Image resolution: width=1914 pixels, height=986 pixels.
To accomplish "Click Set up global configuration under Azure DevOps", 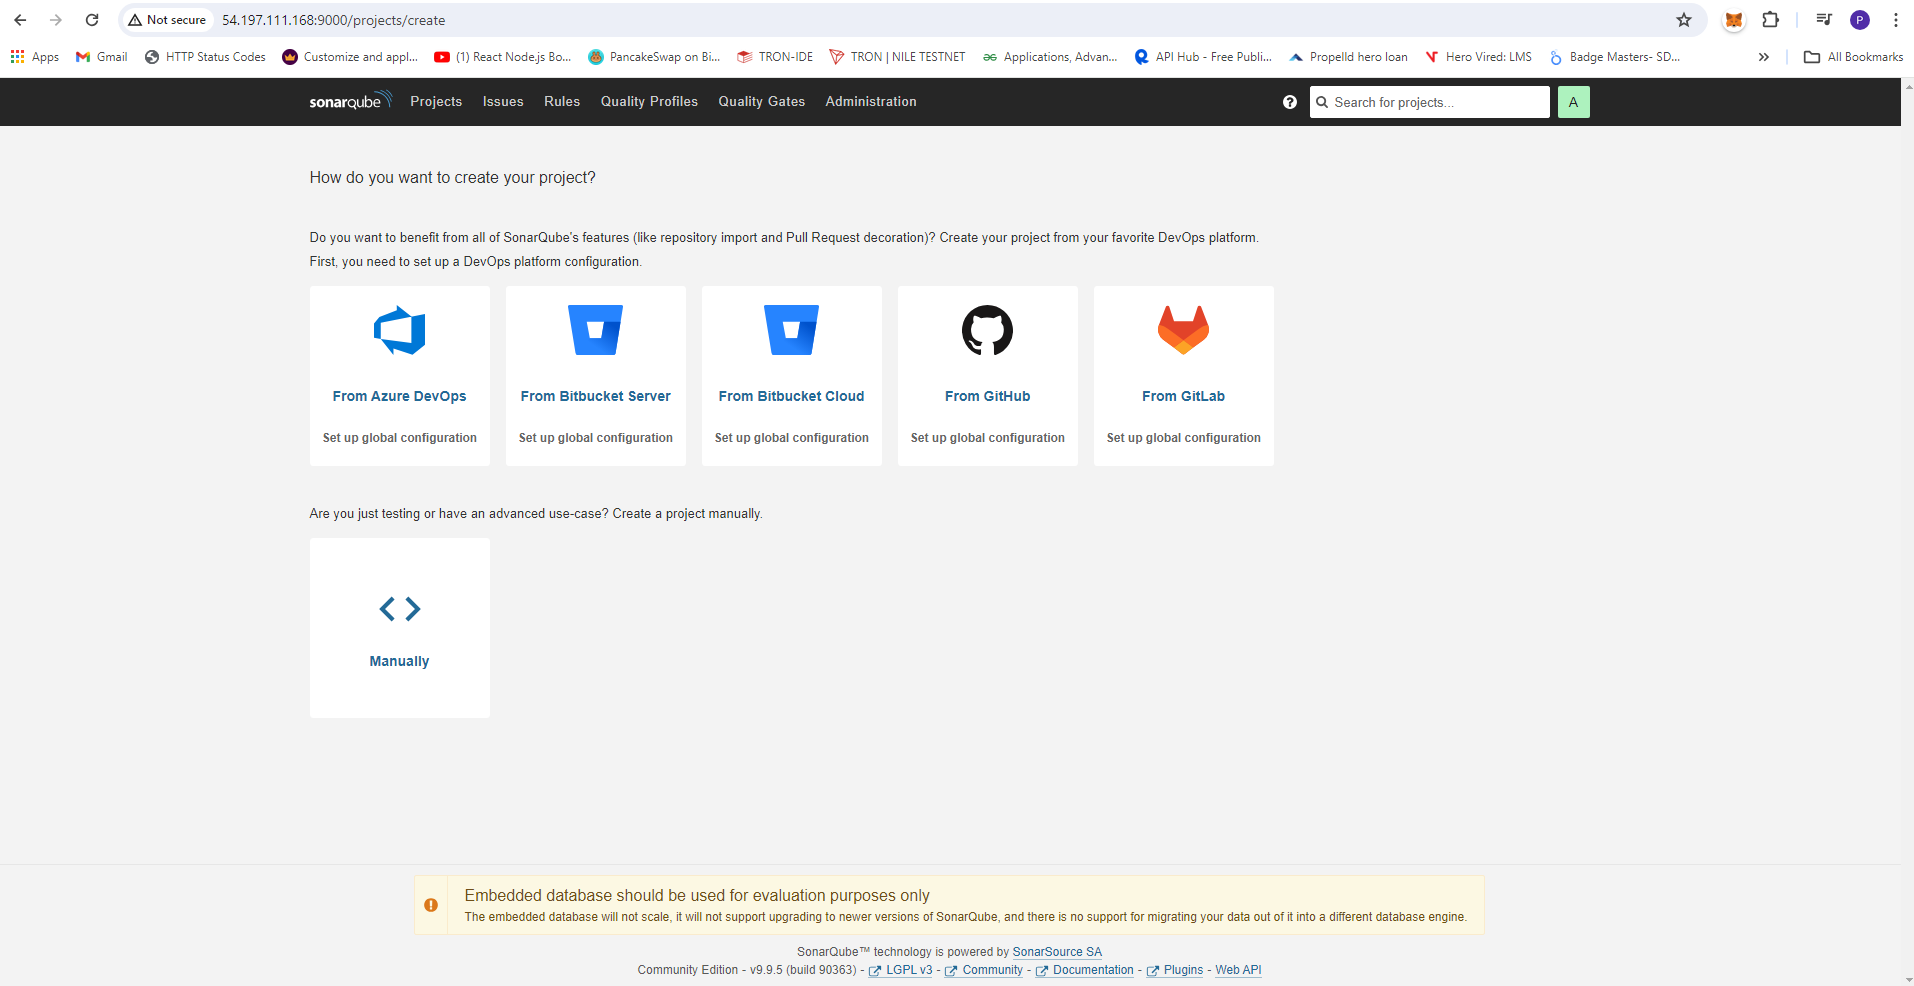I will 399,438.
